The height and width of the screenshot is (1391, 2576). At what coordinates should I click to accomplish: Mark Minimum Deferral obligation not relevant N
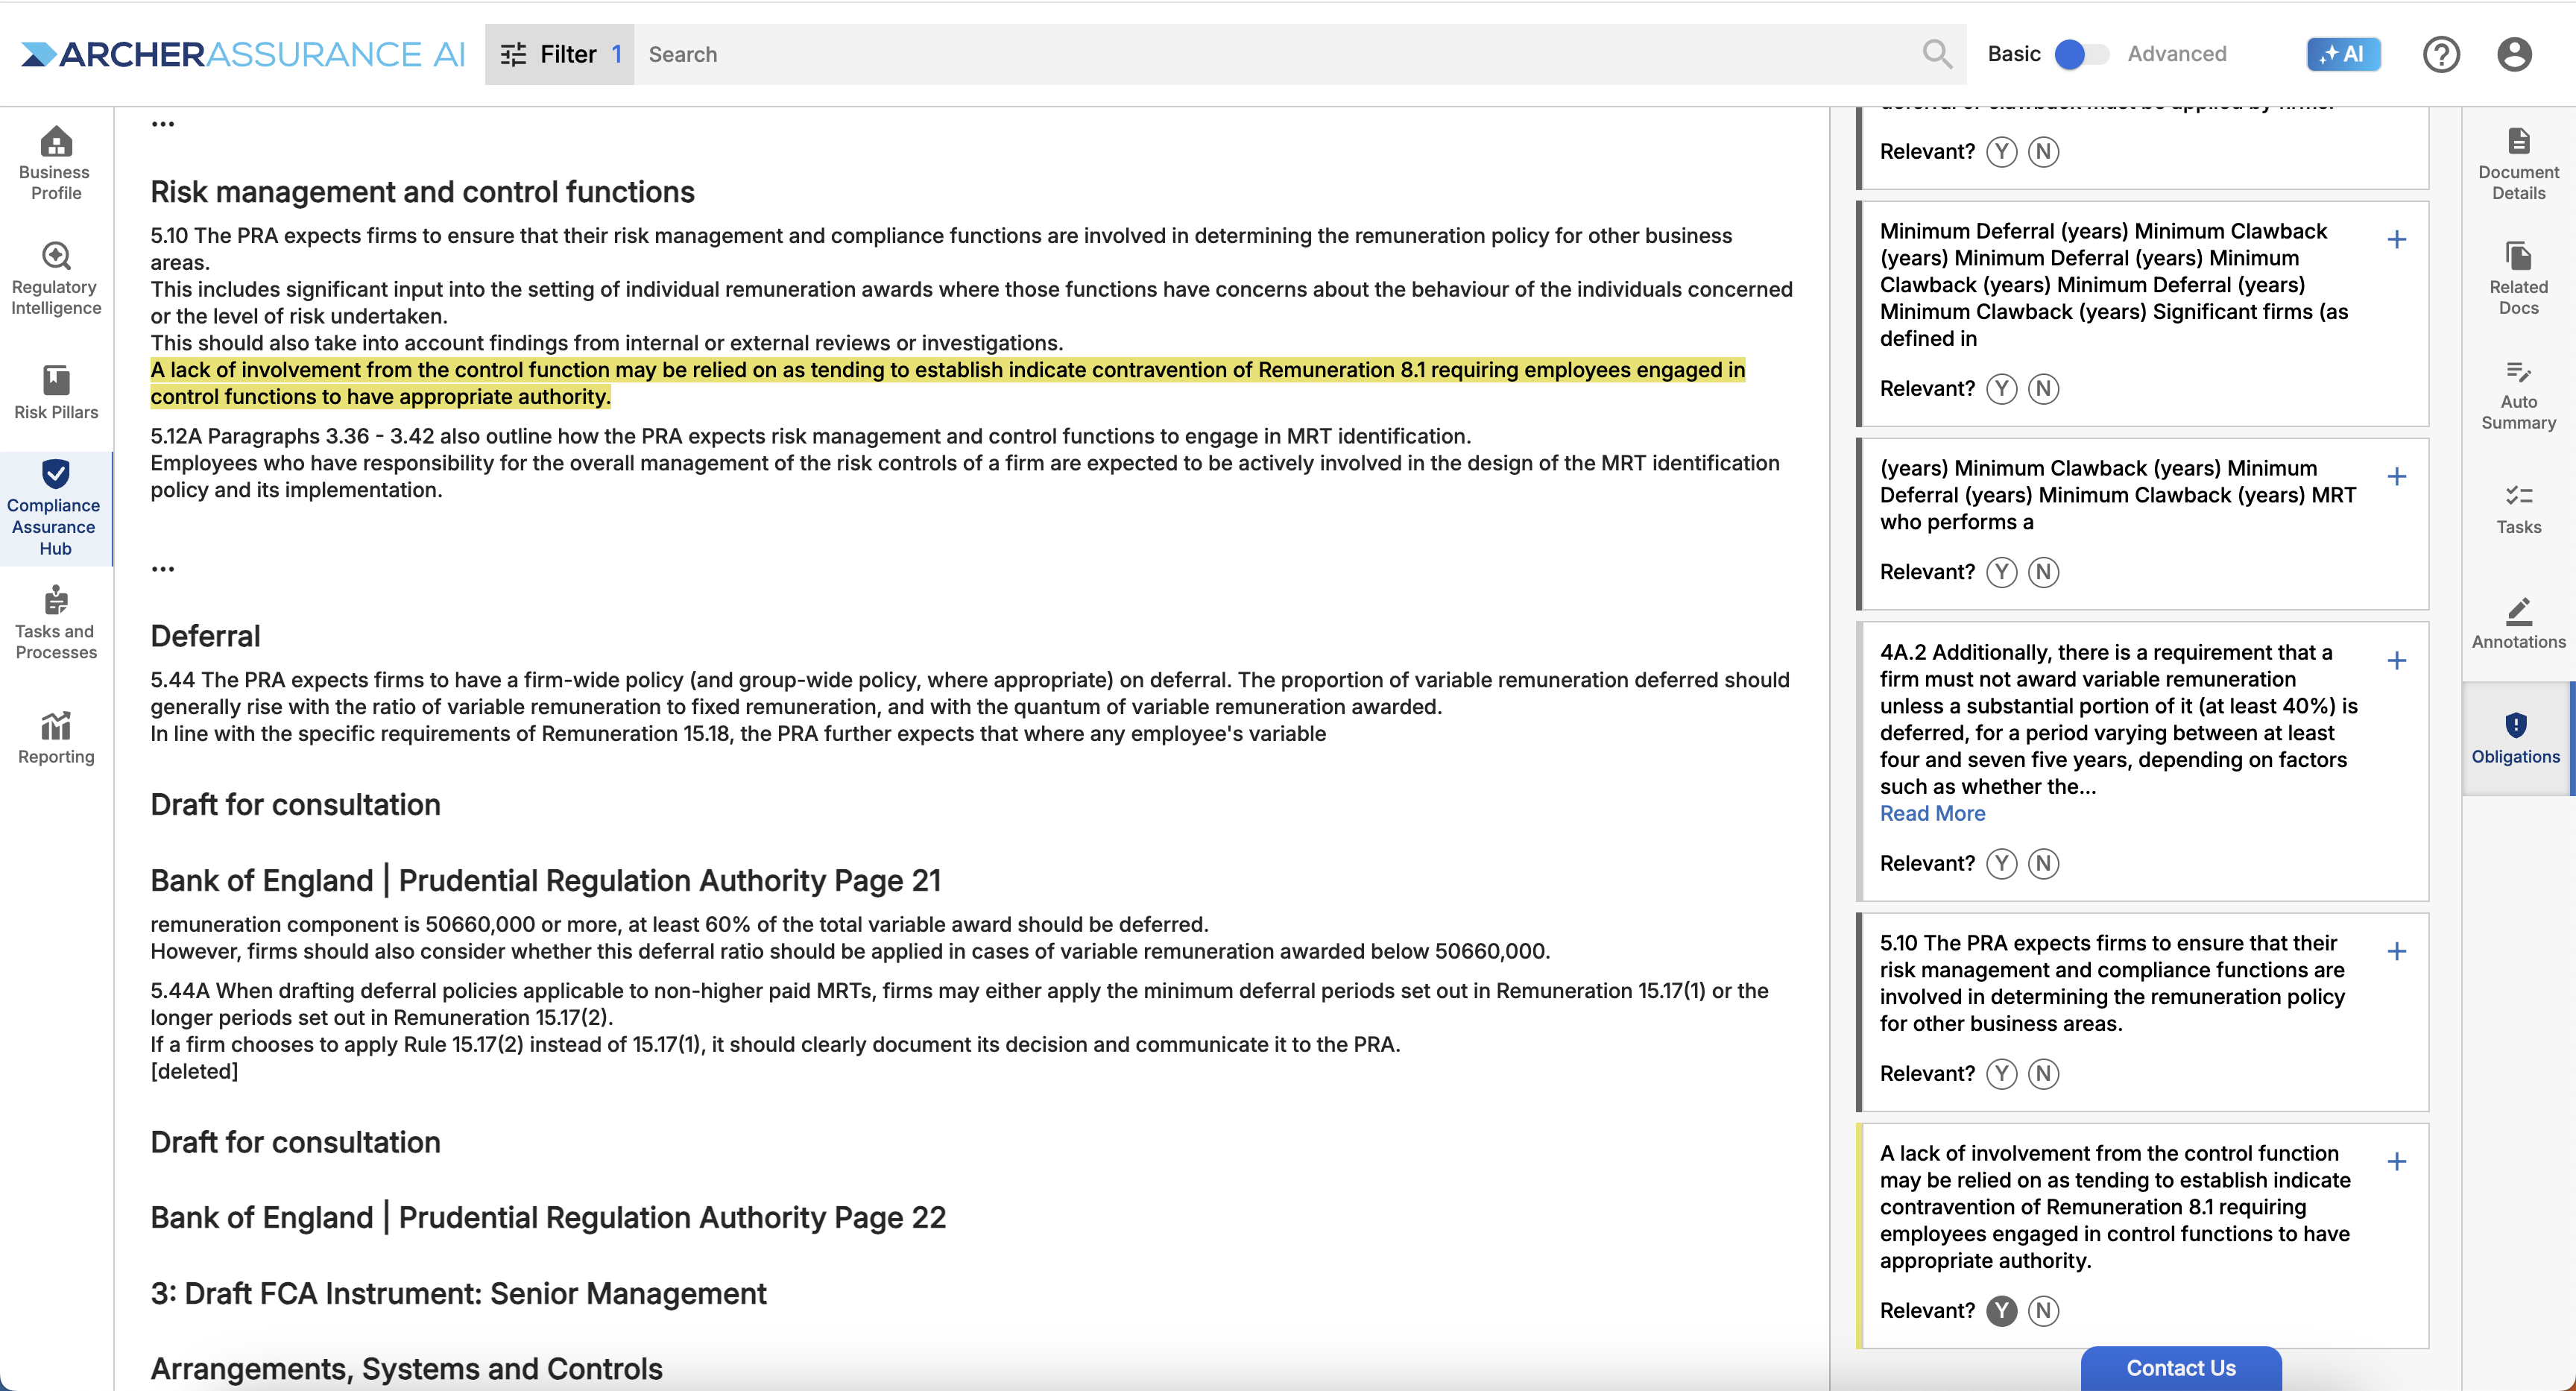click(x=2043, y=389)
